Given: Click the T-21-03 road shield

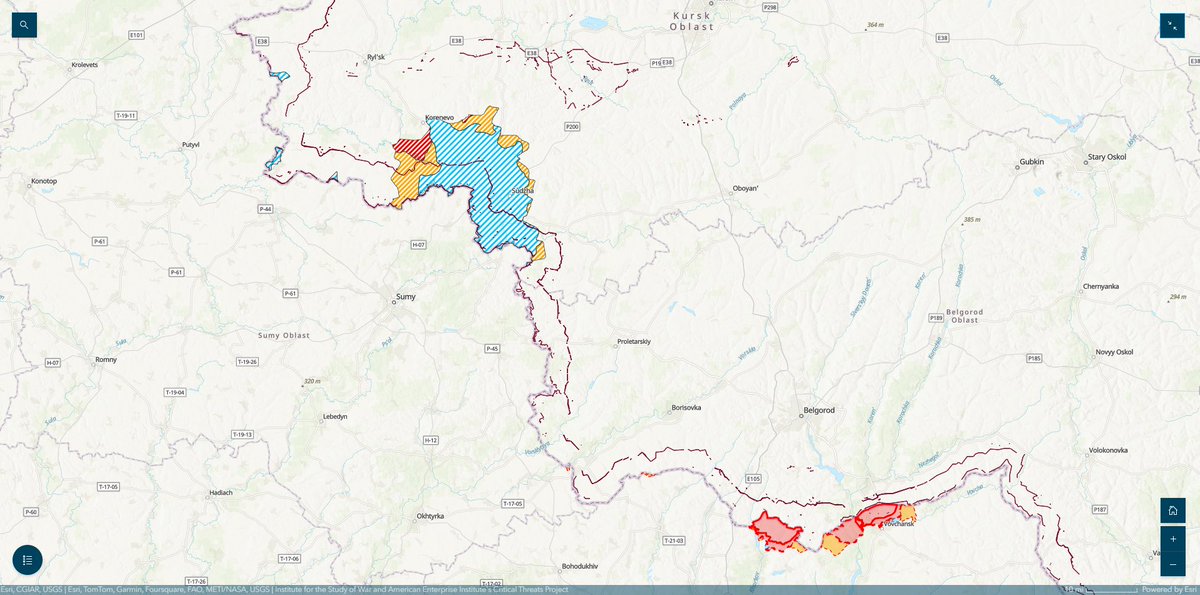Looking at the screenshot, I should tap(675, 540).
